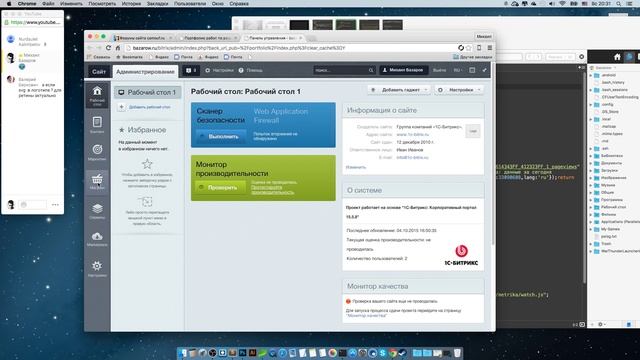Expand the .bash_sessions folder in the file tree
The width and height of the screenshot is (640, 360).
pyautogui.click(x=591, y=90)
